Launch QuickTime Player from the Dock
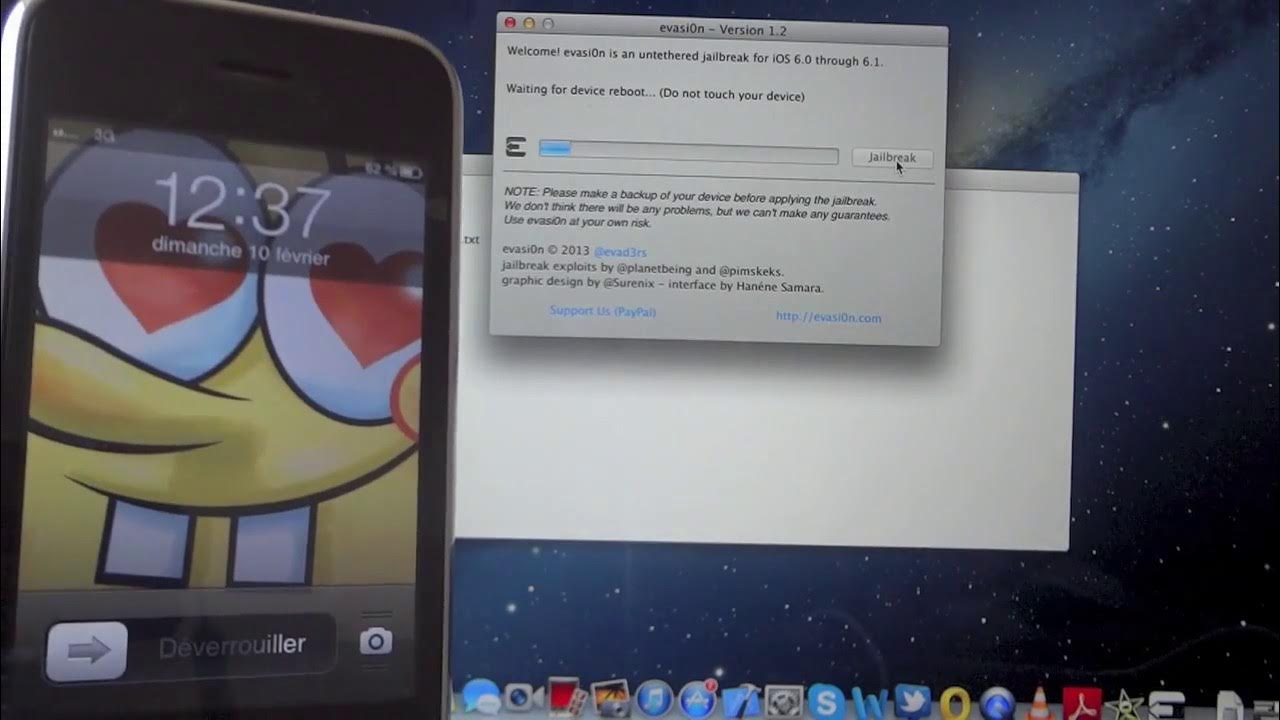 pyautogui.click(x=997, y=704)
